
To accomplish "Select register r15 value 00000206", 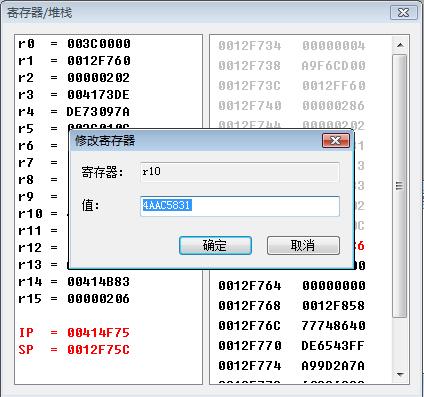I will [x=99, y=299].
